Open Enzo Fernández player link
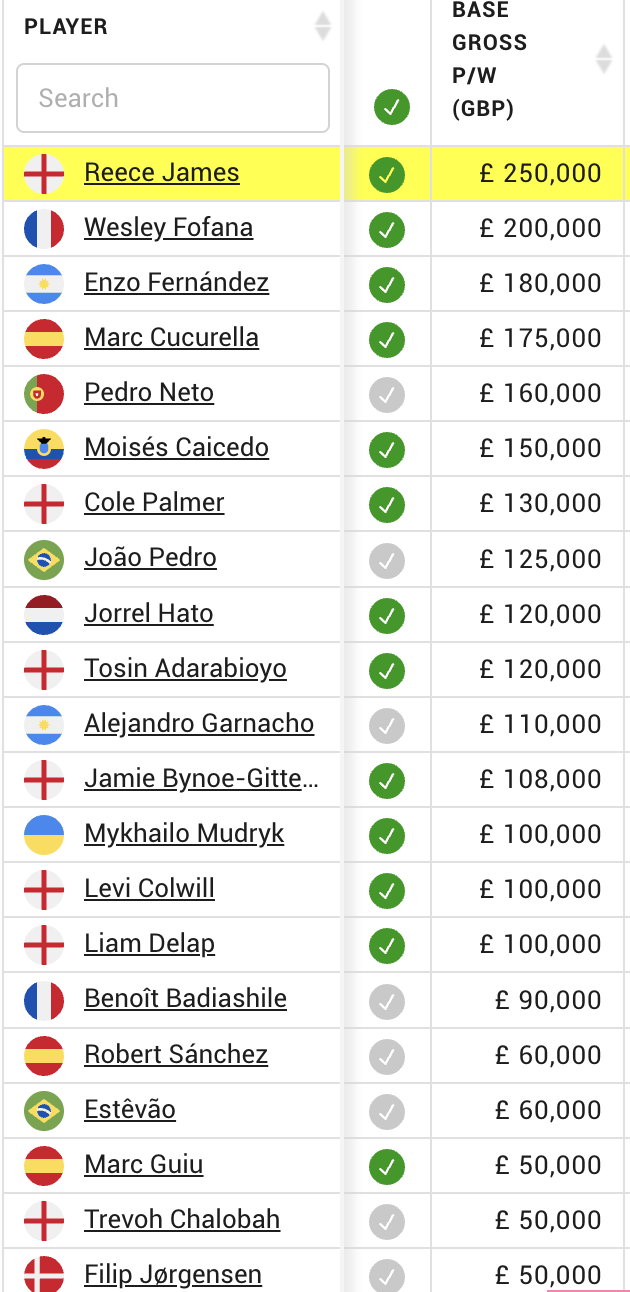 [x=176, y=283]
